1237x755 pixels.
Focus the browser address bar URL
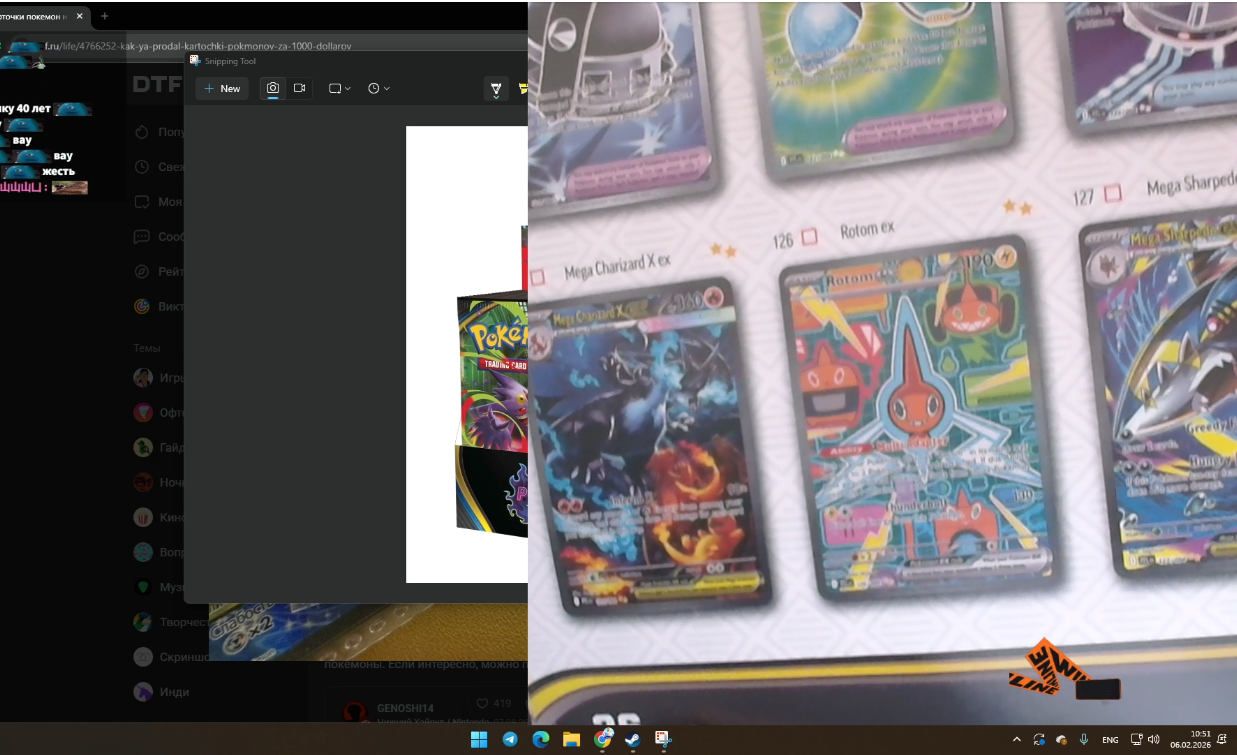pyautogui.click(x=198, y=45)
